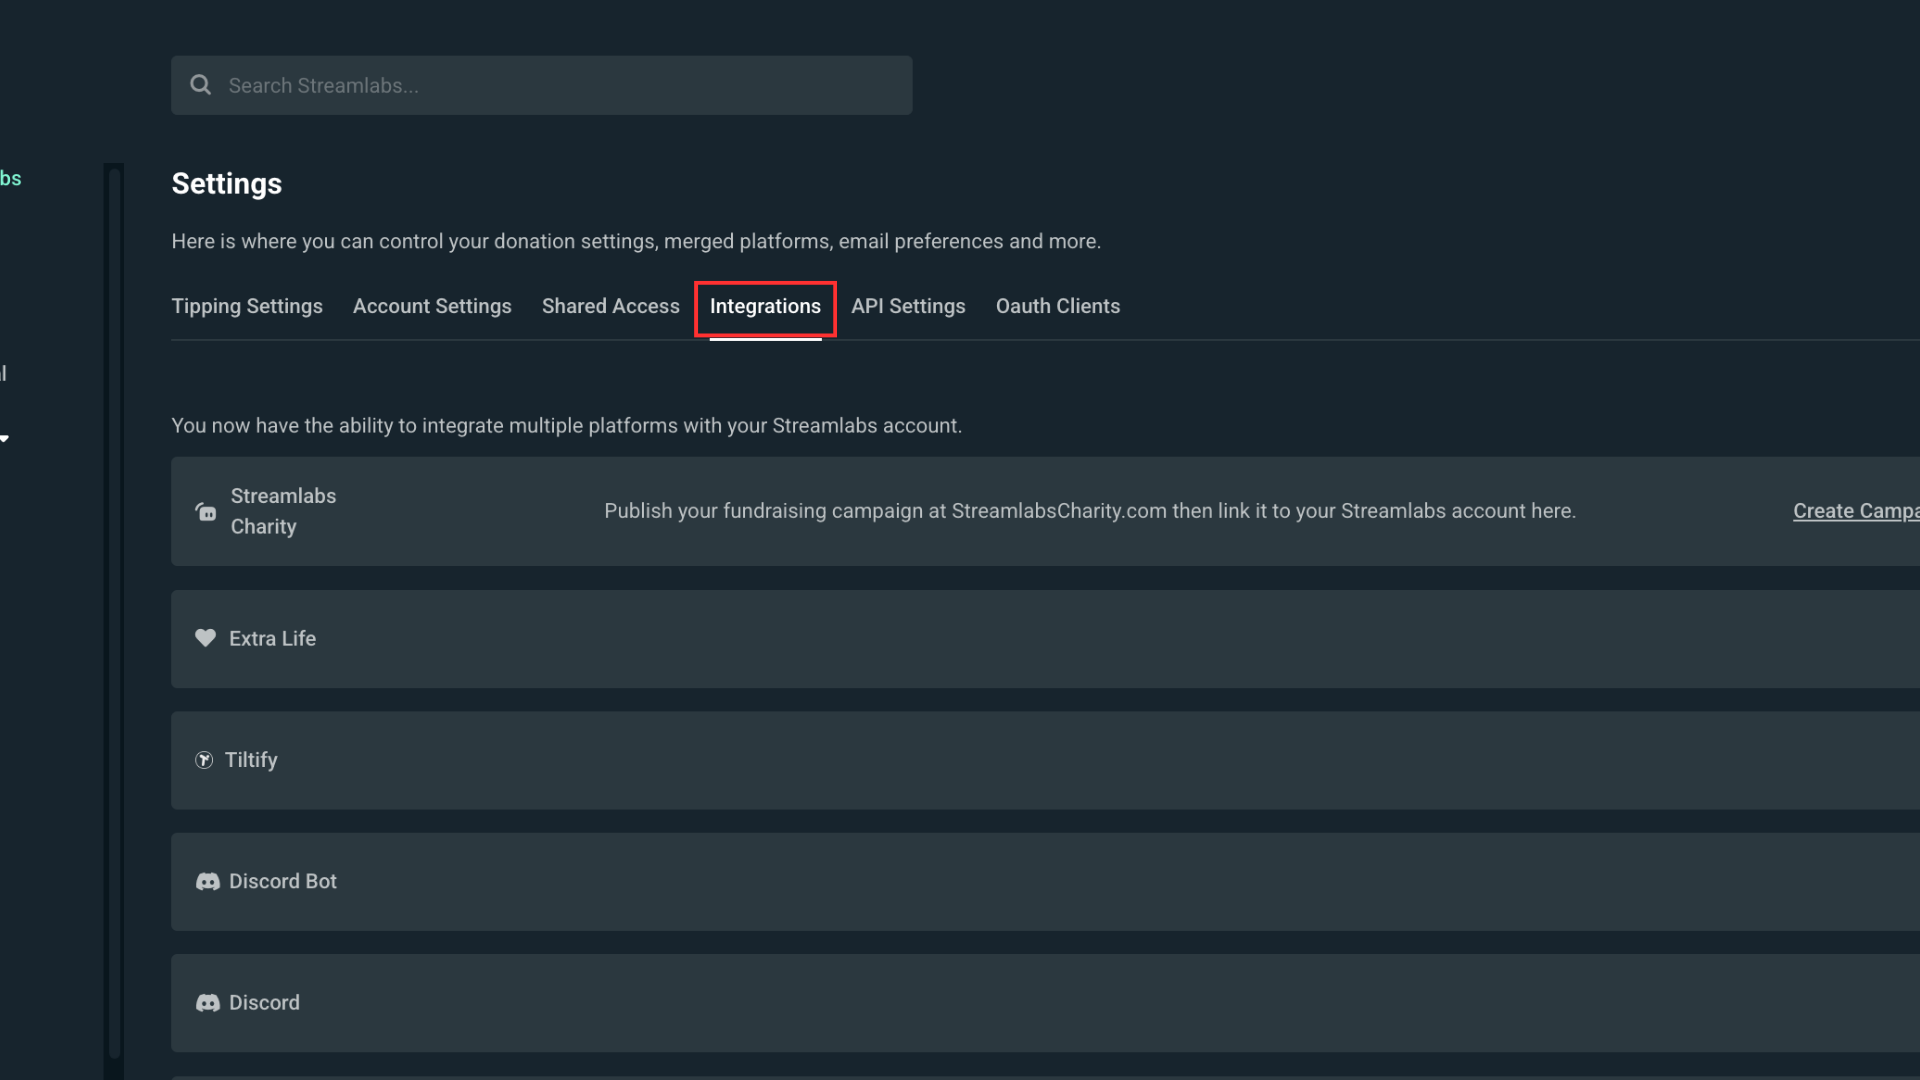The width and height of the screenshot is (1920, 1080).
Task: Click the sidebar vertical scrollbar
Action: 114,612
